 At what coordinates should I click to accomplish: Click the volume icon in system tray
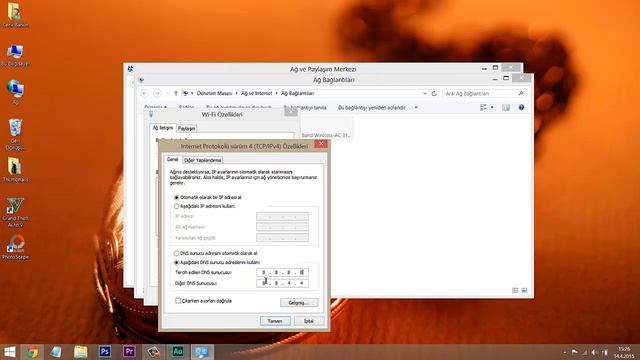pyautogui.click(x=594, y=352)
